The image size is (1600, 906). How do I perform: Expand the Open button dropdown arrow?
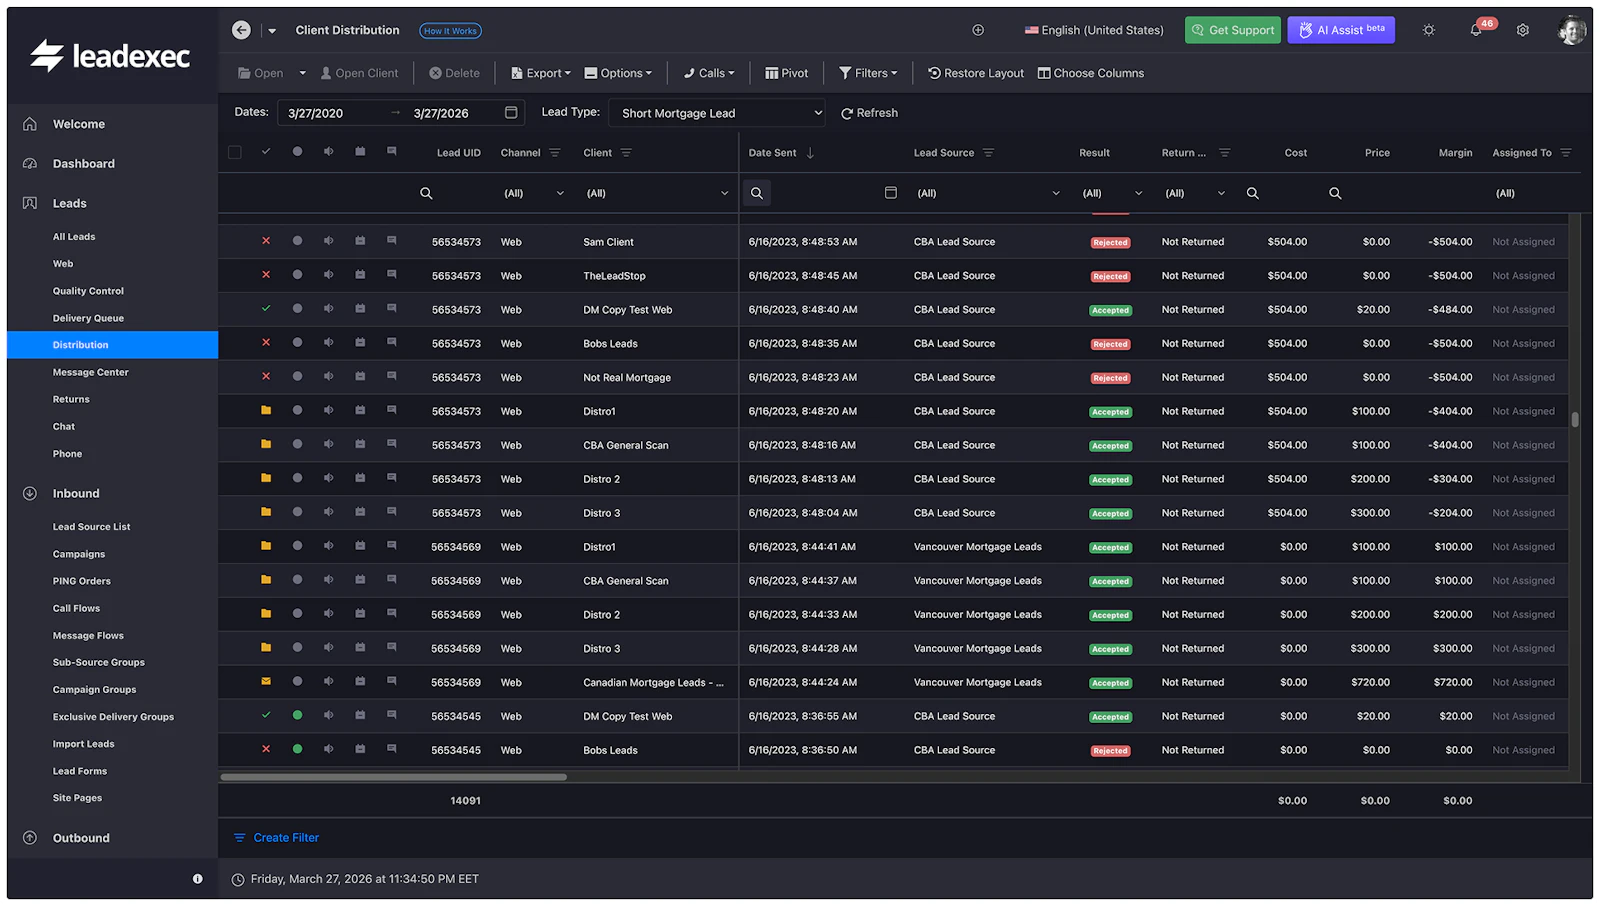click(x=302, y=73)
